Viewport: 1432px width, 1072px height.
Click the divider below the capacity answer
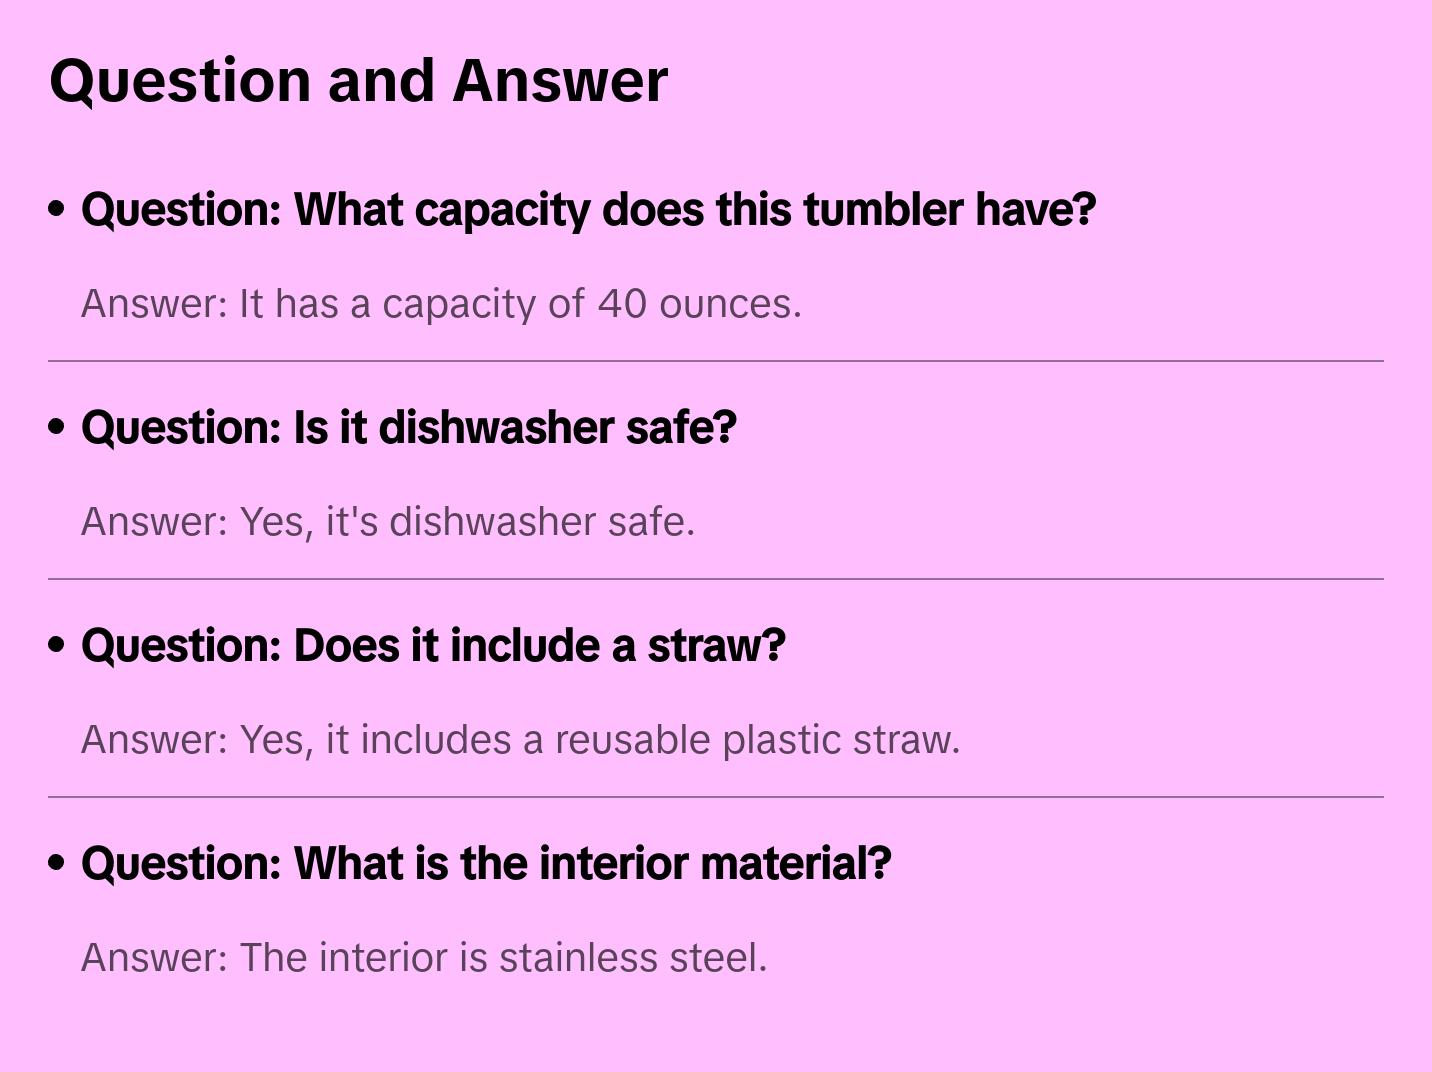[x=716, y=361]
